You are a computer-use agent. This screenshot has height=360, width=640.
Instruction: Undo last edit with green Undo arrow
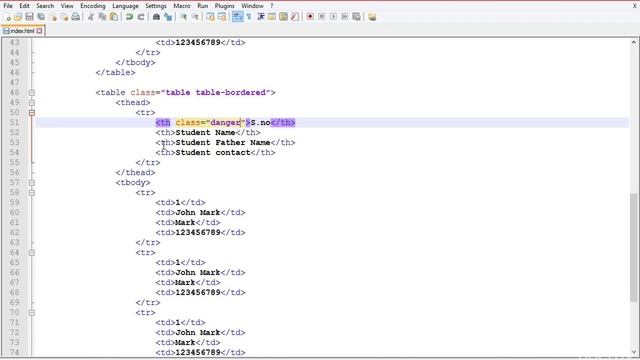(x=129, y=17)
